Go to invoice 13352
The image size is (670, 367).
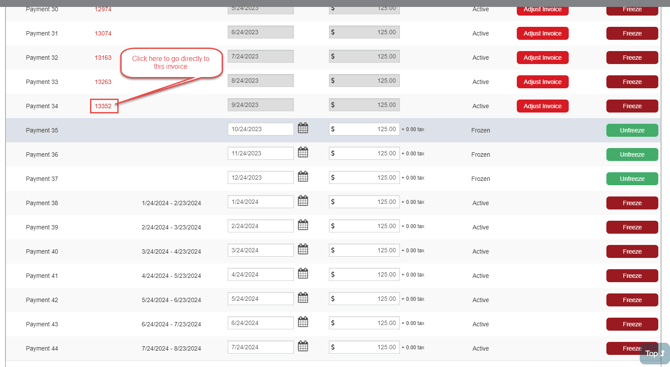click(103, 106)
